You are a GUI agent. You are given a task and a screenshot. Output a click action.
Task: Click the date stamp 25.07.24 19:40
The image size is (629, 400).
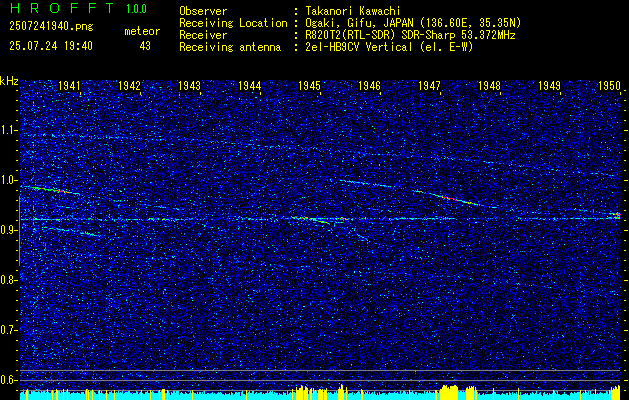(51, 46)
